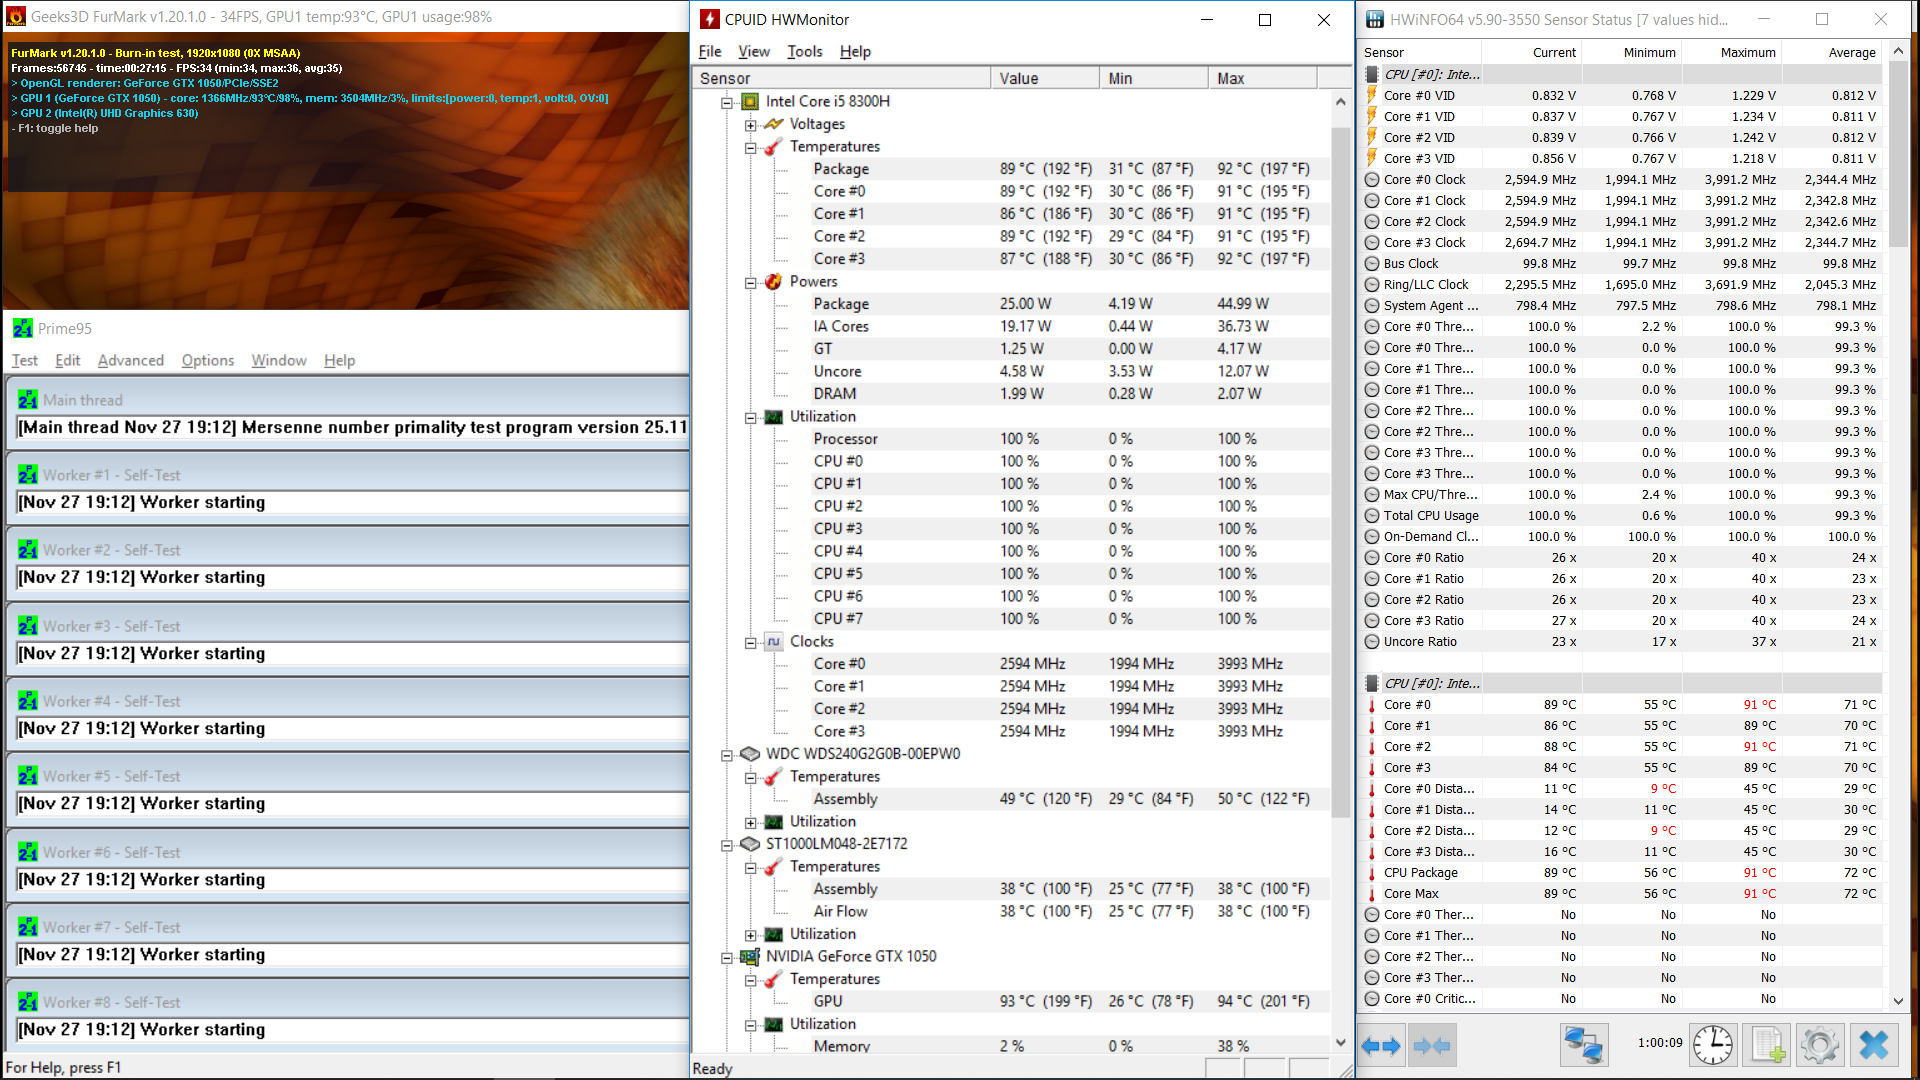Open the Options menu in Prime95
The width and height of the screenshot is (1920, 1080).
point(208,360)
